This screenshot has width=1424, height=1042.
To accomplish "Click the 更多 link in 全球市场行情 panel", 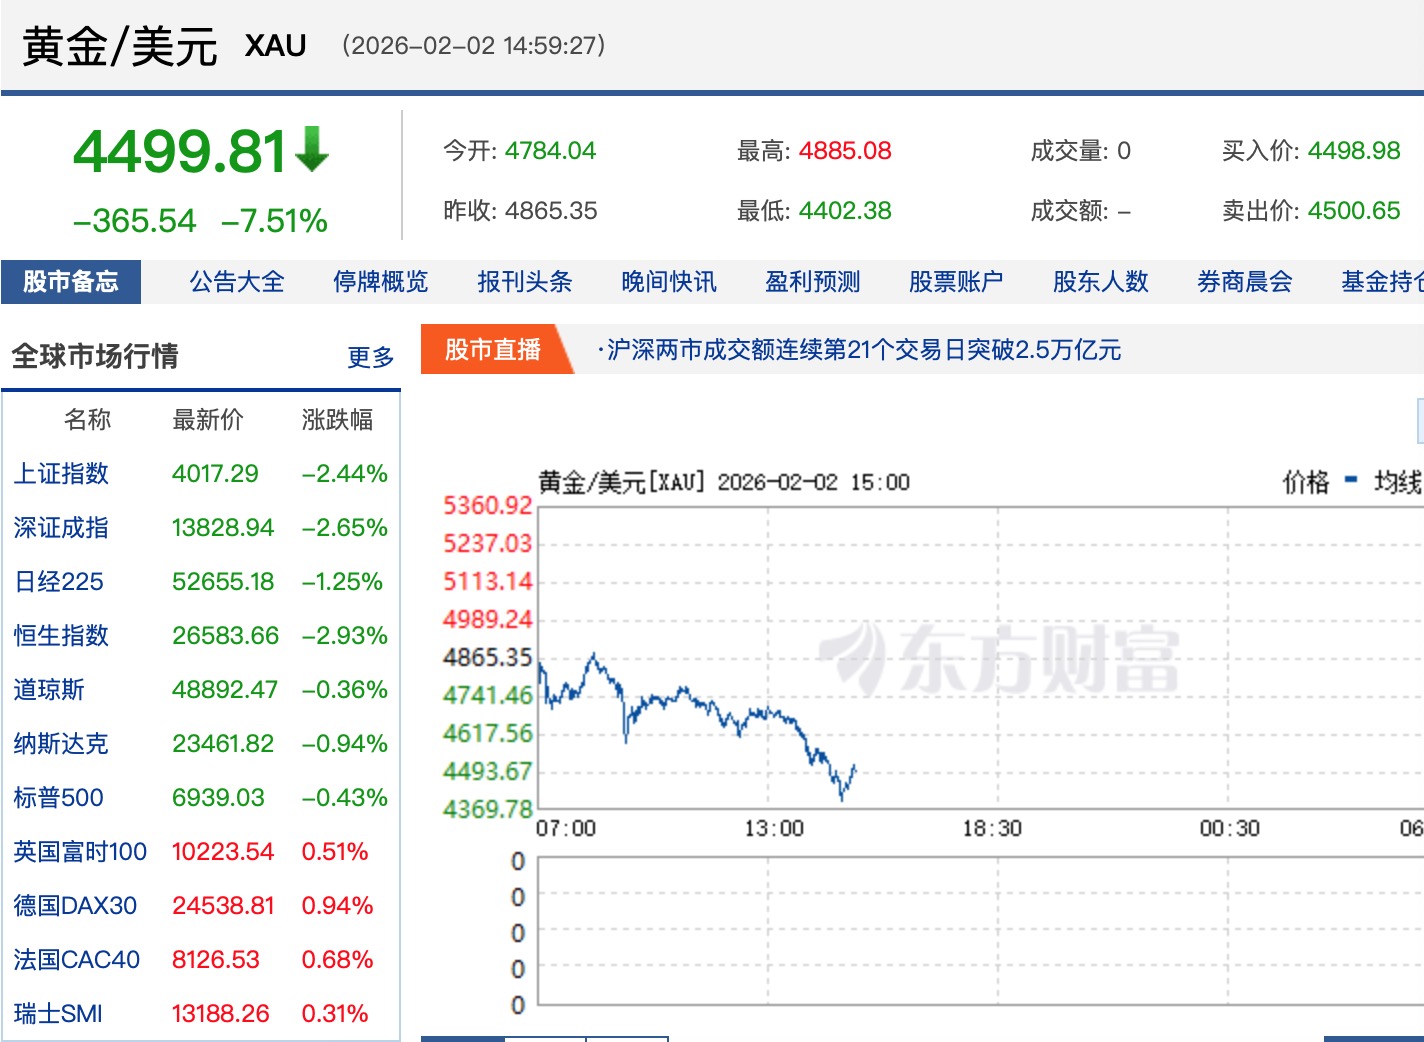I will [369, 358].
